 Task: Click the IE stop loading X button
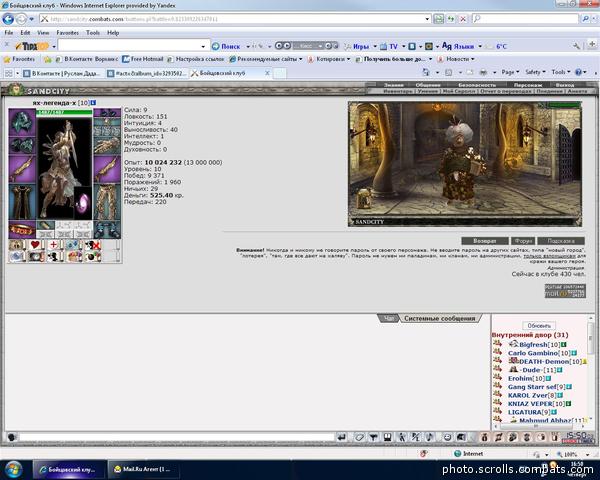click(463, 18)
